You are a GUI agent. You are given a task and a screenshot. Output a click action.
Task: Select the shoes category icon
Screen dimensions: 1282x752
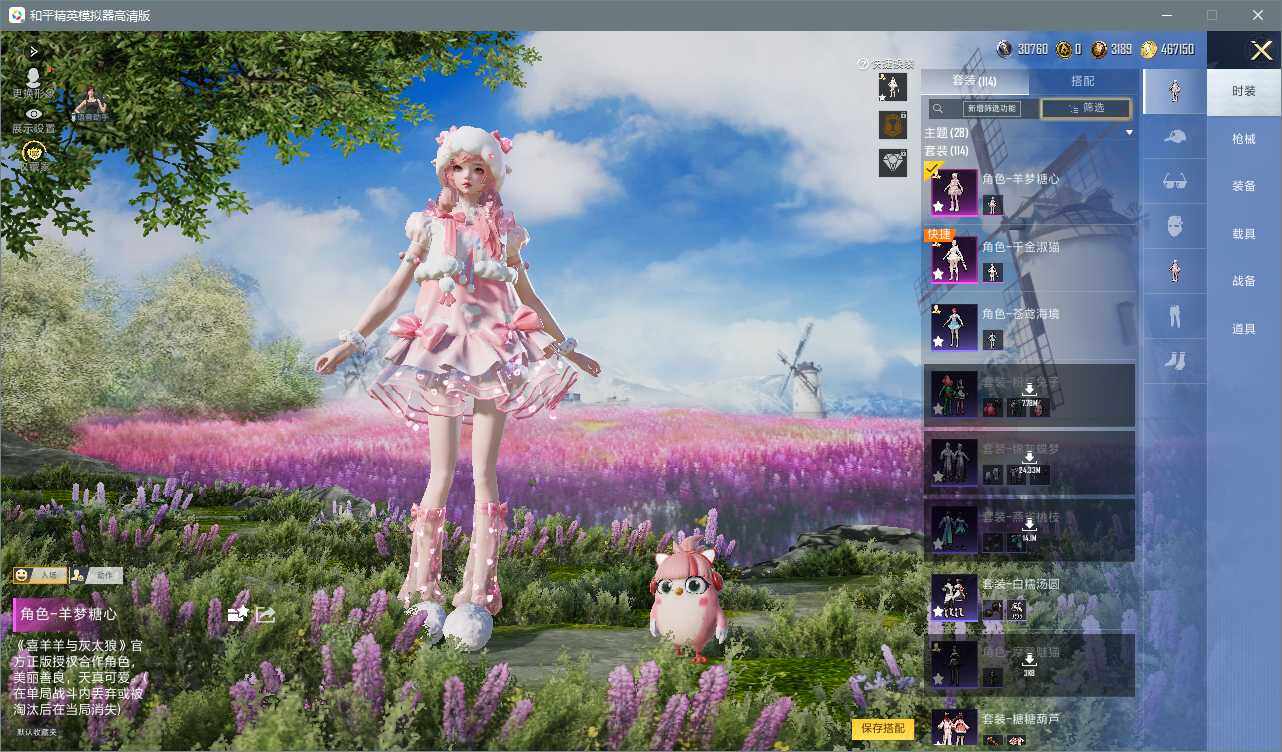(x=1175, y=361)
